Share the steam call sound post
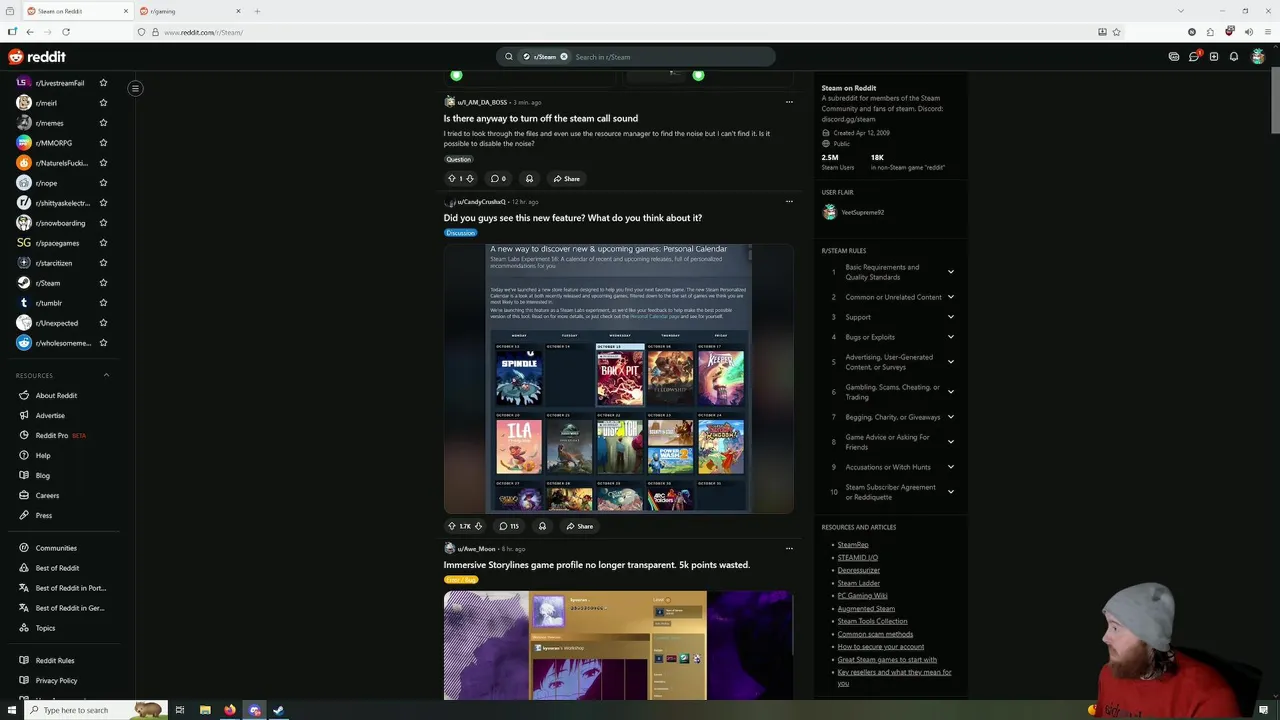1280x720 pixels. point(566,179)
